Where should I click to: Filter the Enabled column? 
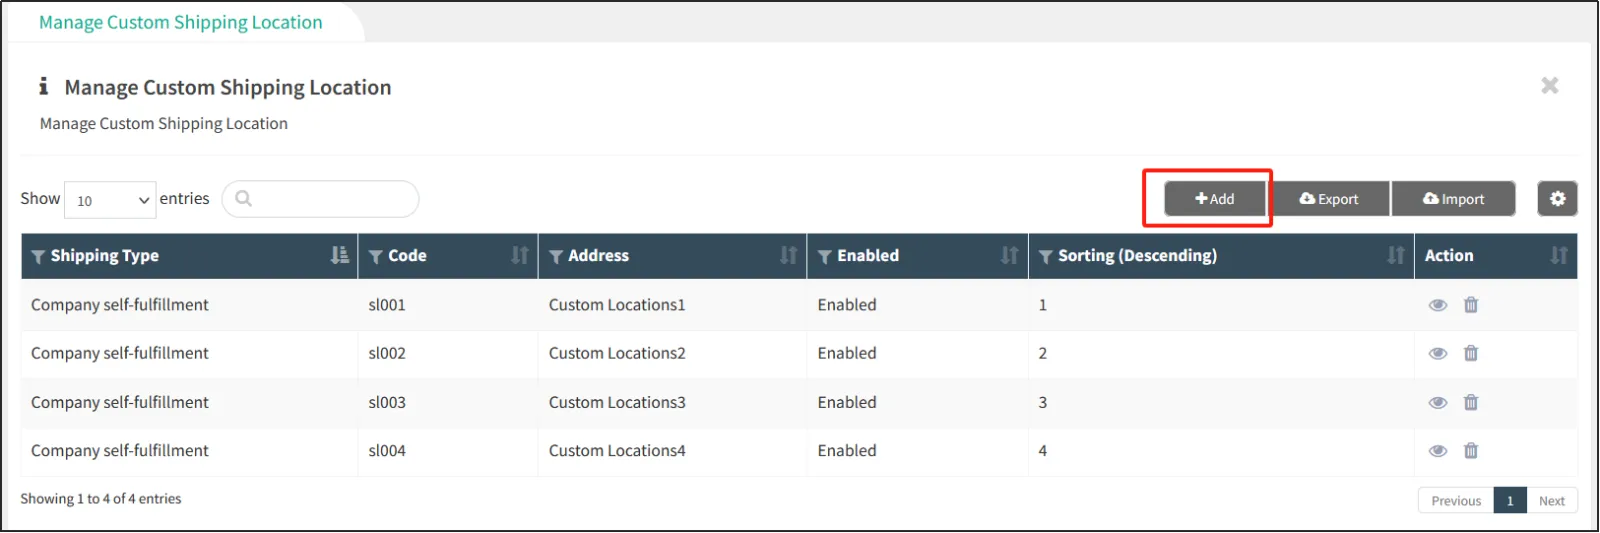click(x=825, y=257)
